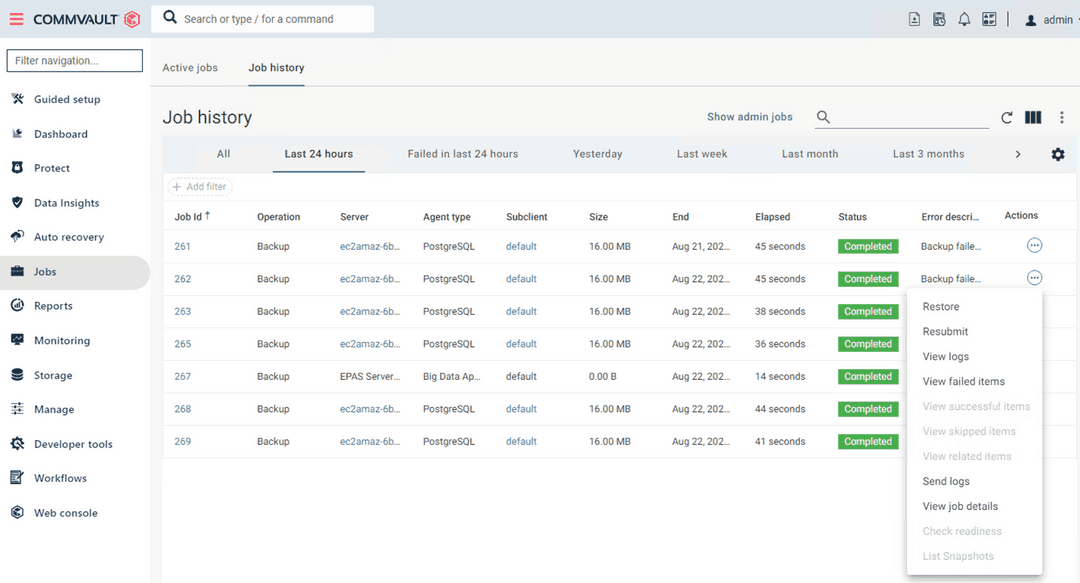Switch to the Active jobs tab
The image size is (1080, 583).
(x=190, y=67)
